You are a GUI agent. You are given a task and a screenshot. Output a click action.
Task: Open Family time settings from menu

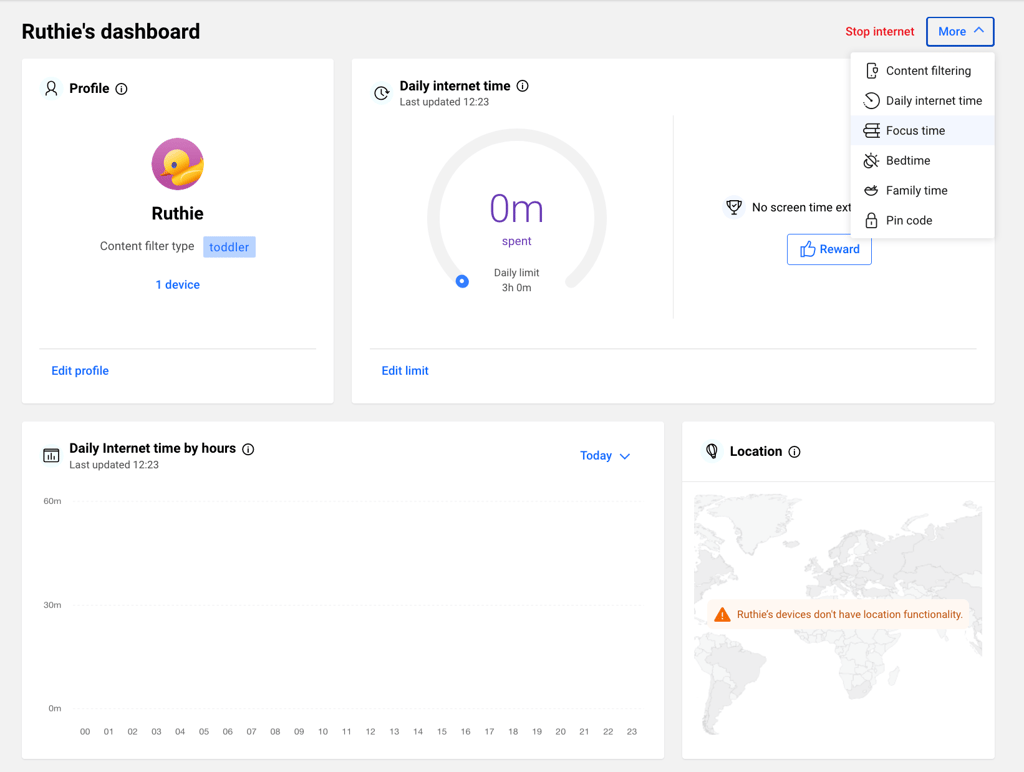point(922,191)
